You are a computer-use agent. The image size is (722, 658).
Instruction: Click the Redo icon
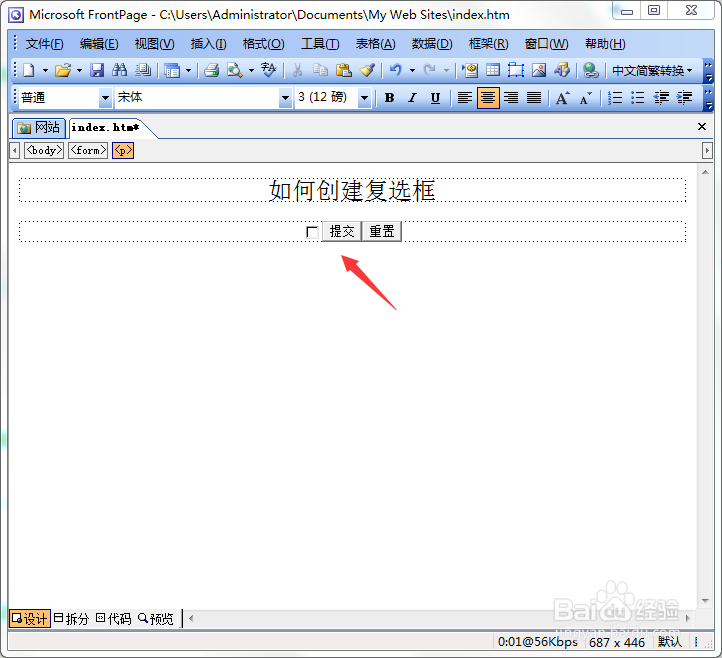(x=430, y=70)
